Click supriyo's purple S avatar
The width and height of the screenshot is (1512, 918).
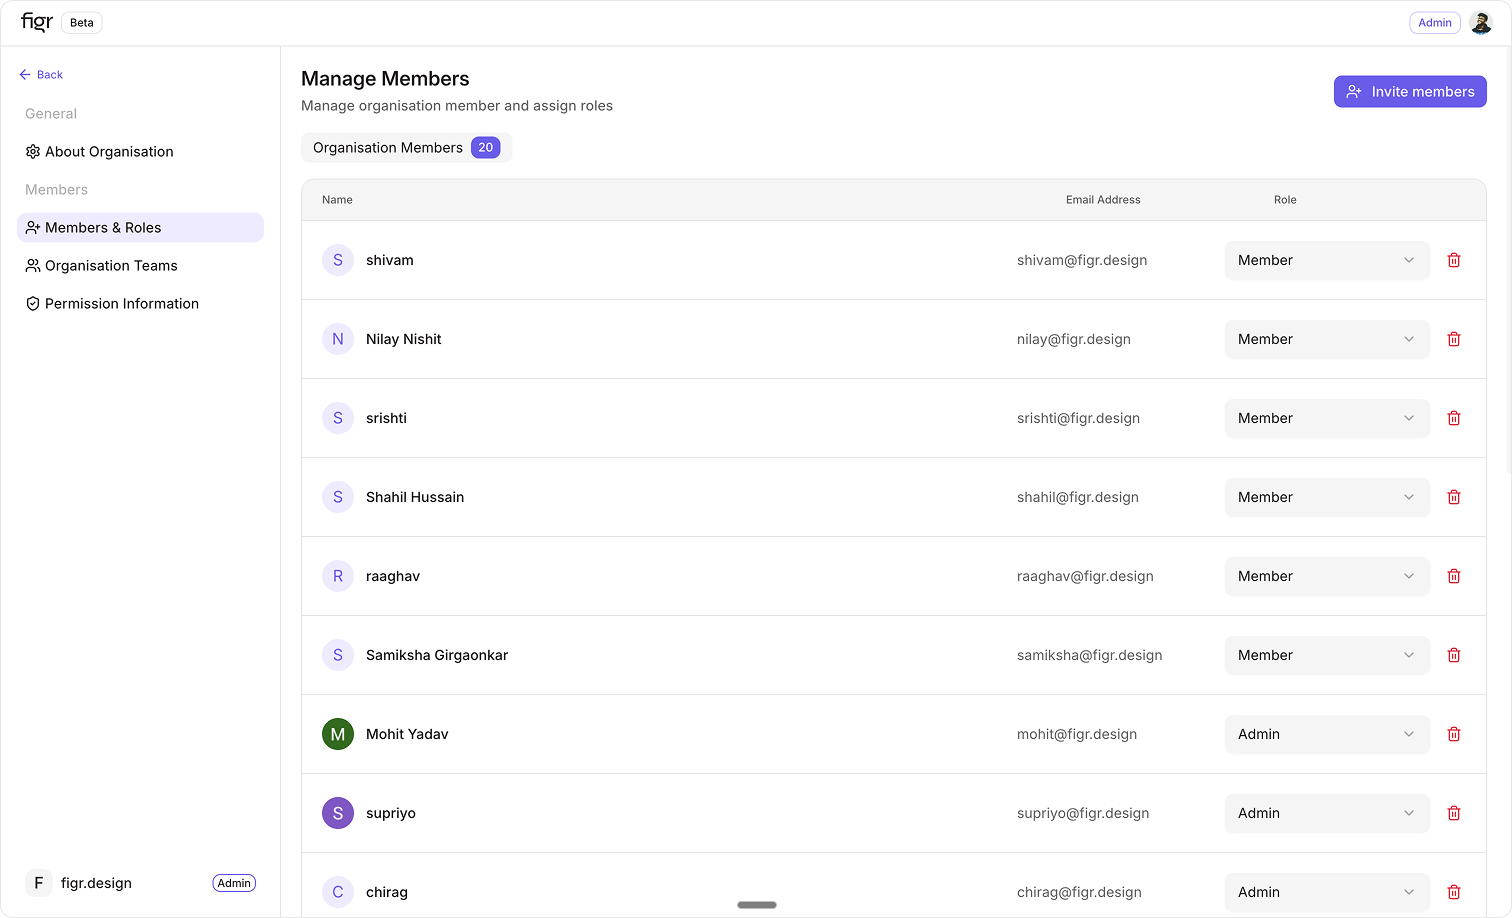click(x=338, y=813)
